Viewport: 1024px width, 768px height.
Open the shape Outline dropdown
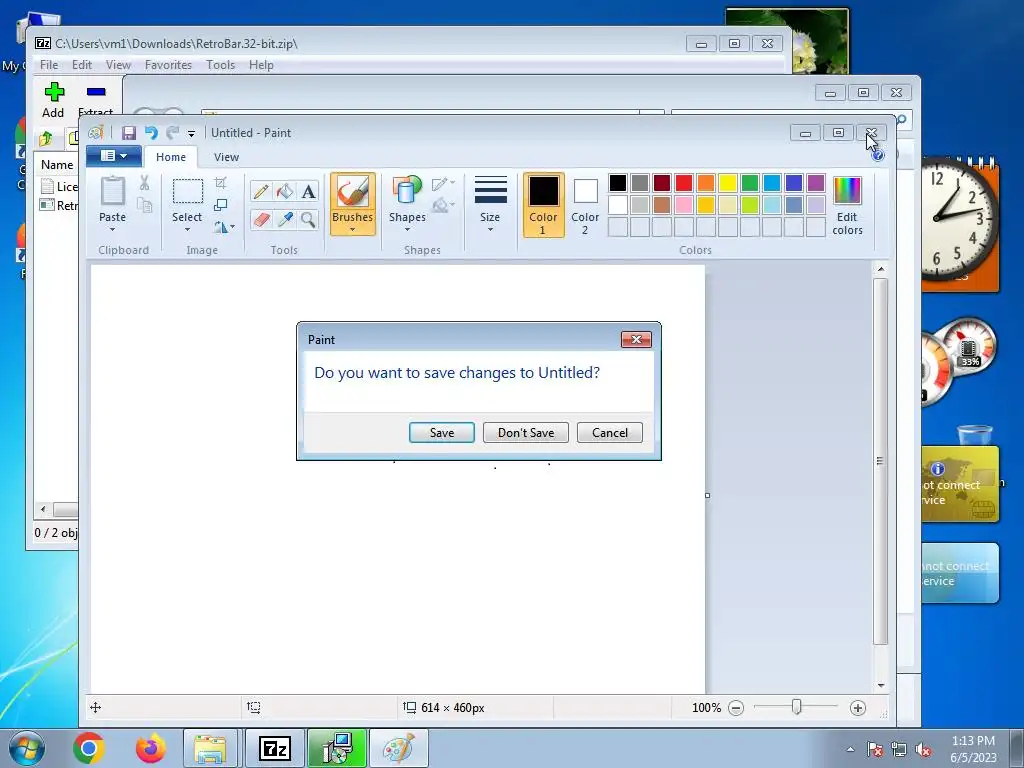pos(443,184)
